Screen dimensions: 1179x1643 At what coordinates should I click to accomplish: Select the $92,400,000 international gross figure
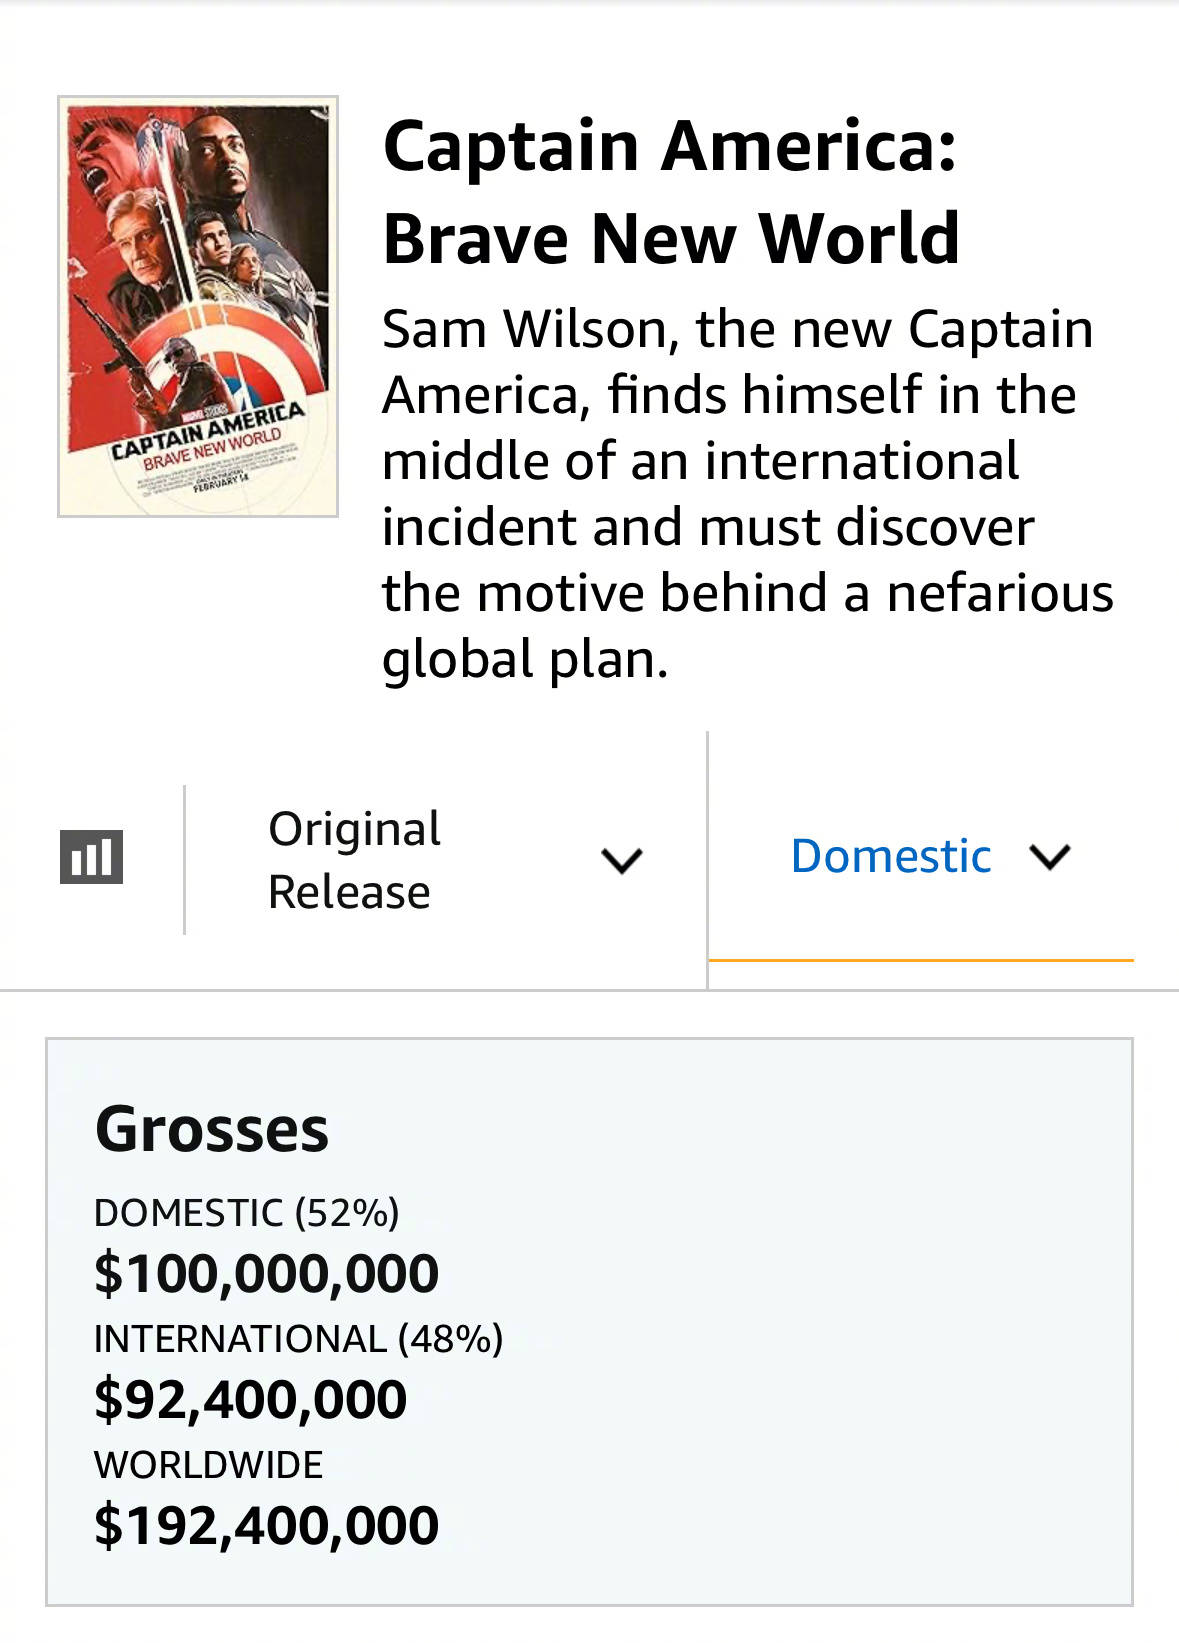250,1399
